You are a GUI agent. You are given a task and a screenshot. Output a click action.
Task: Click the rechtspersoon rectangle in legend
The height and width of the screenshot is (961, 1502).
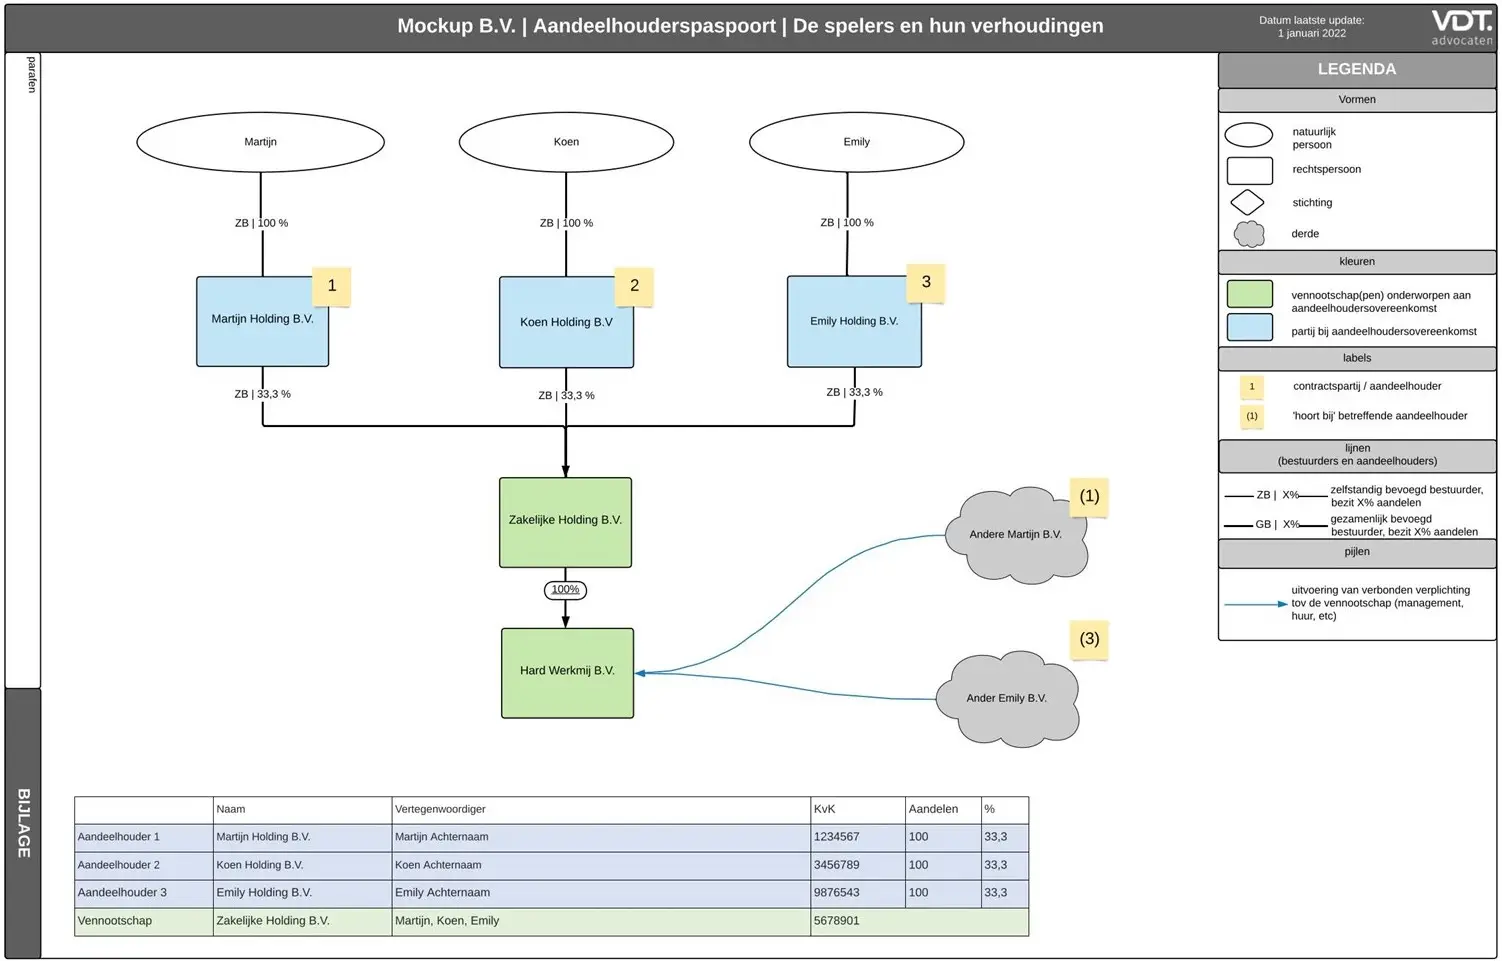point(1250,170)
